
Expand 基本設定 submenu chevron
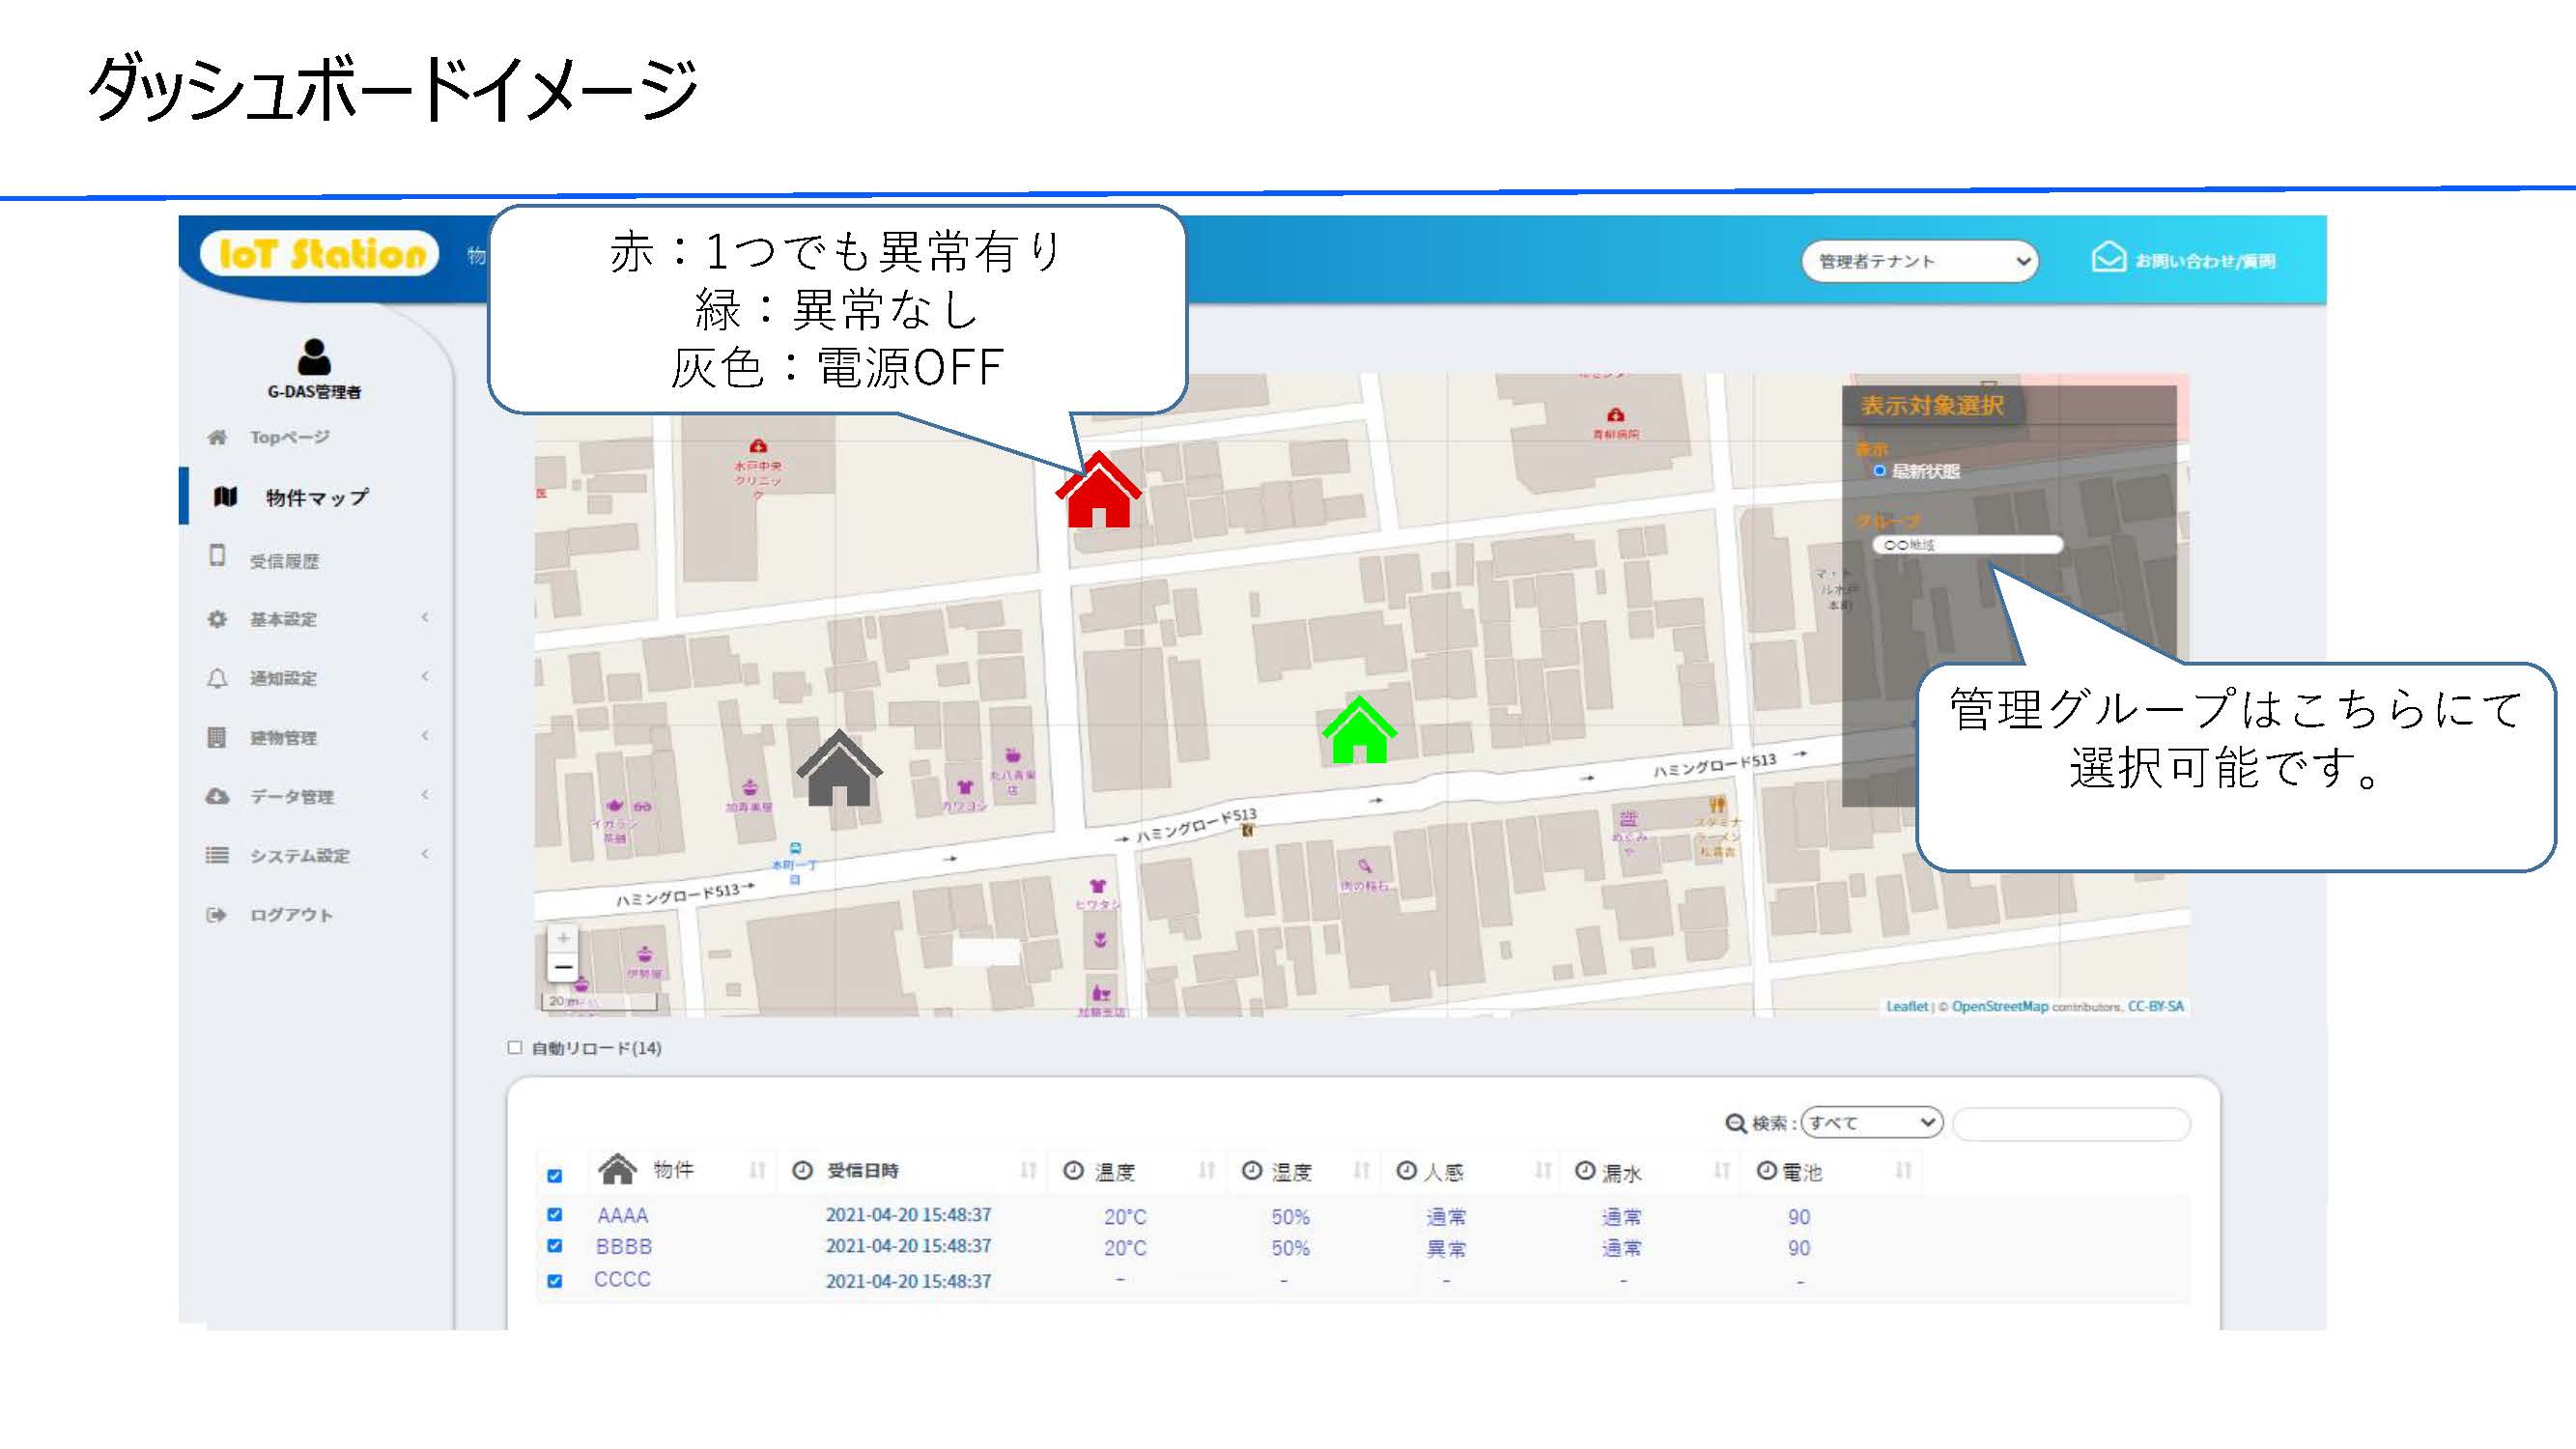tap(425, 618)
